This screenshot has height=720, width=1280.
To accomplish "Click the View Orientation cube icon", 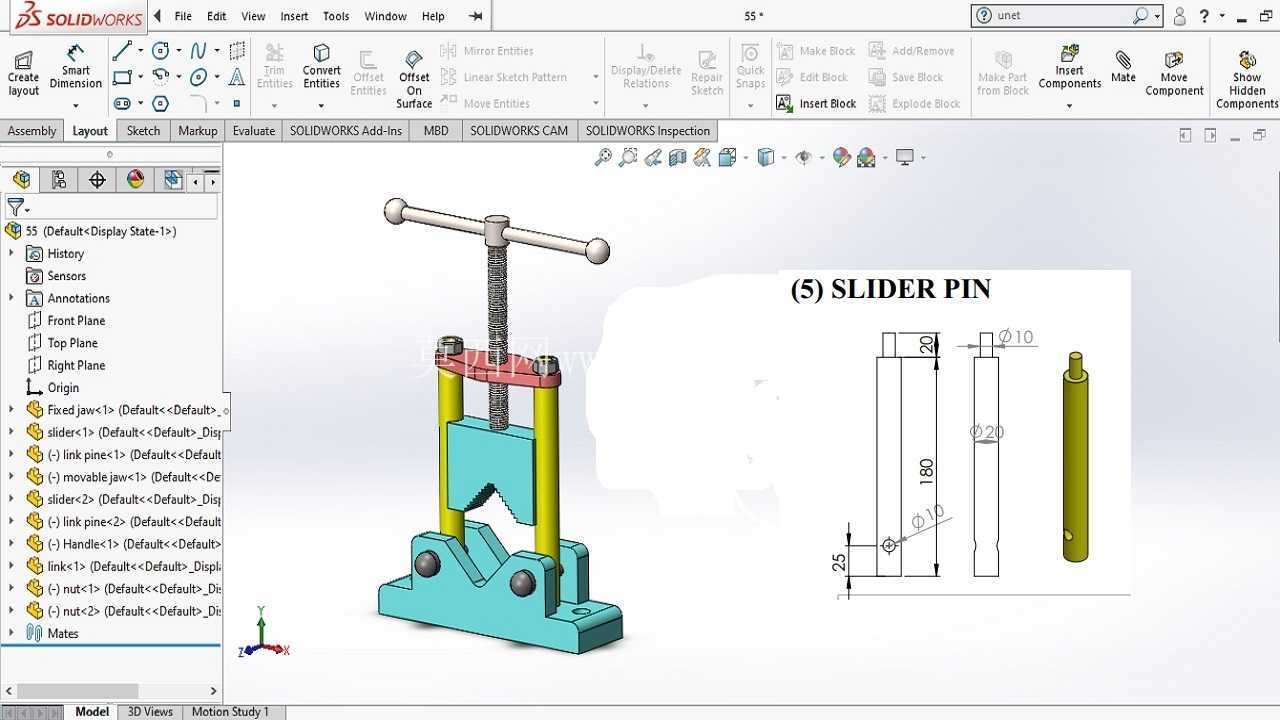I will [x=727, y=157].
